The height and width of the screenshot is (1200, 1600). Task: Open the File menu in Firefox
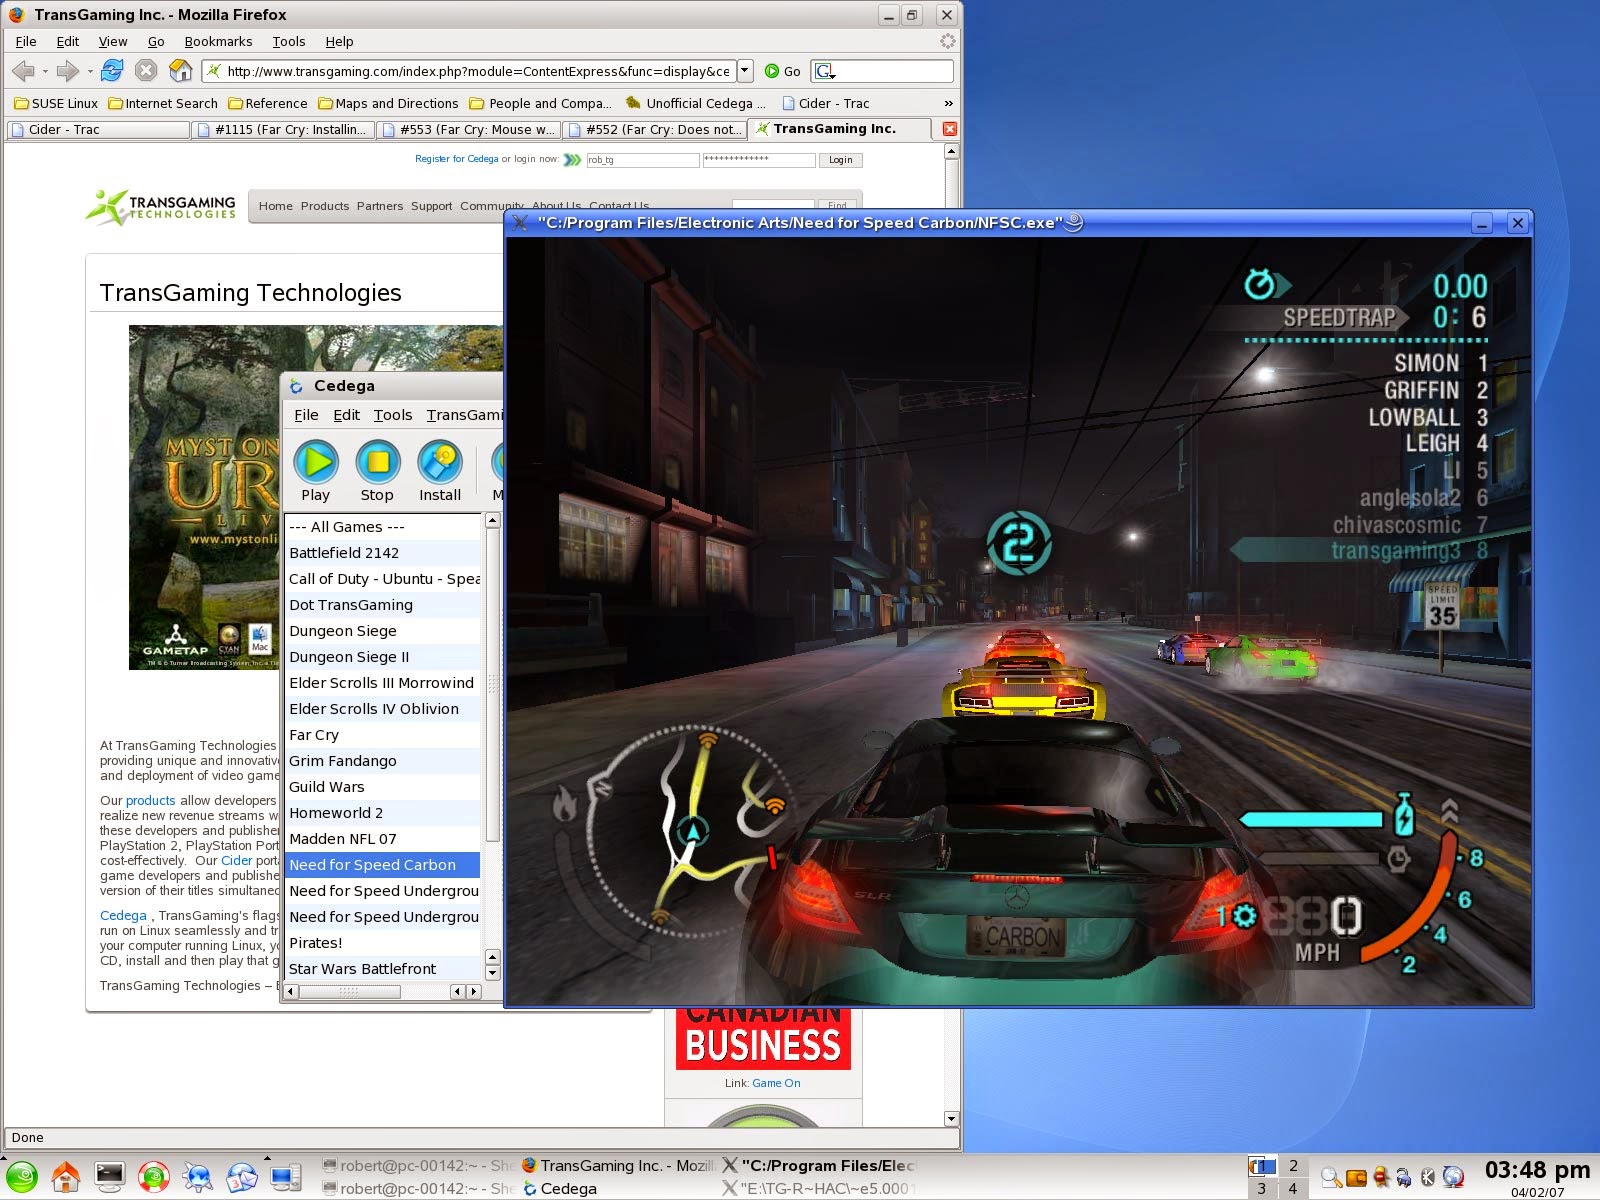26,41
